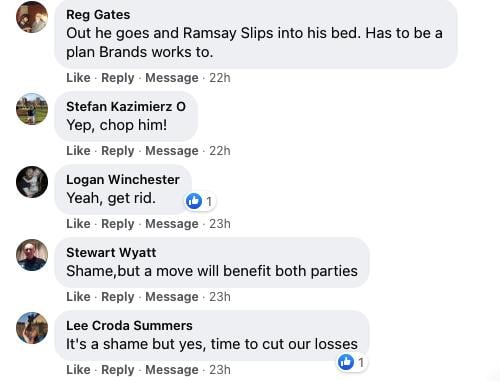Open Reg Gates' profile picture

(x=32, y=17)
